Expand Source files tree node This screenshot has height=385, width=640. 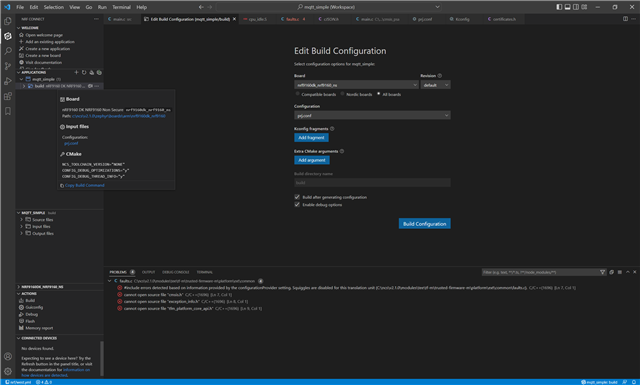[x=21, y=220]
